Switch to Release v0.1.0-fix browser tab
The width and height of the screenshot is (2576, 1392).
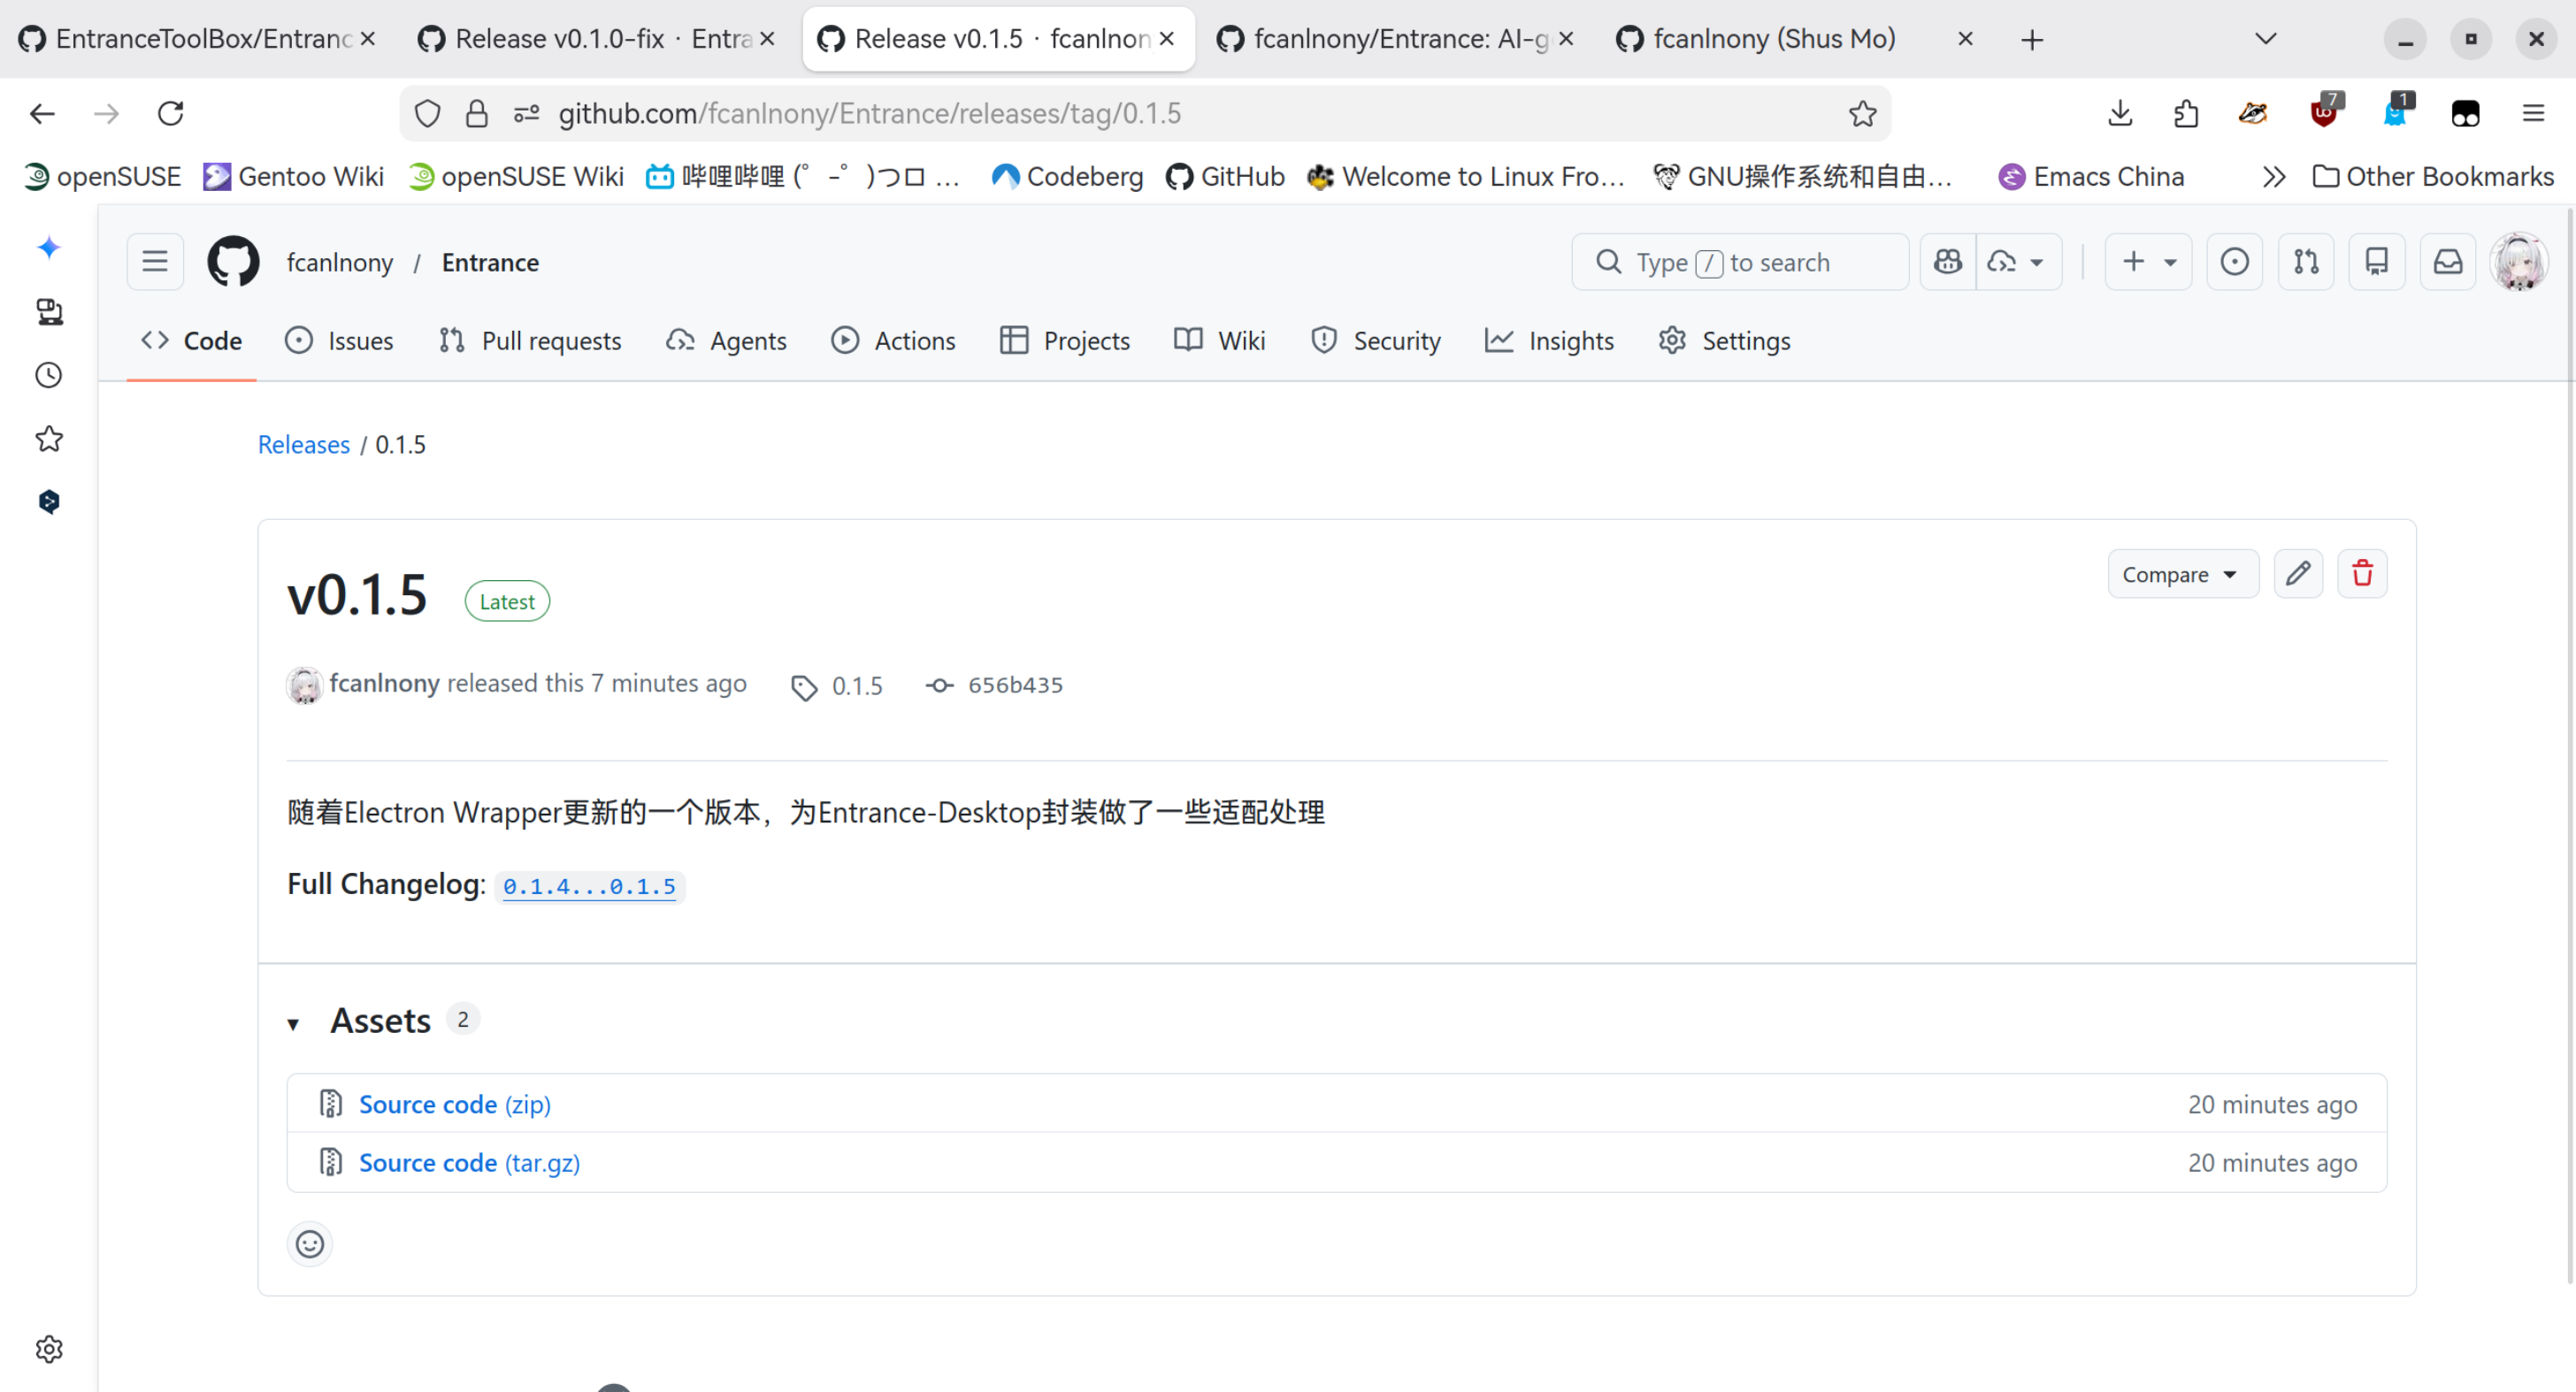pos(597,39)
